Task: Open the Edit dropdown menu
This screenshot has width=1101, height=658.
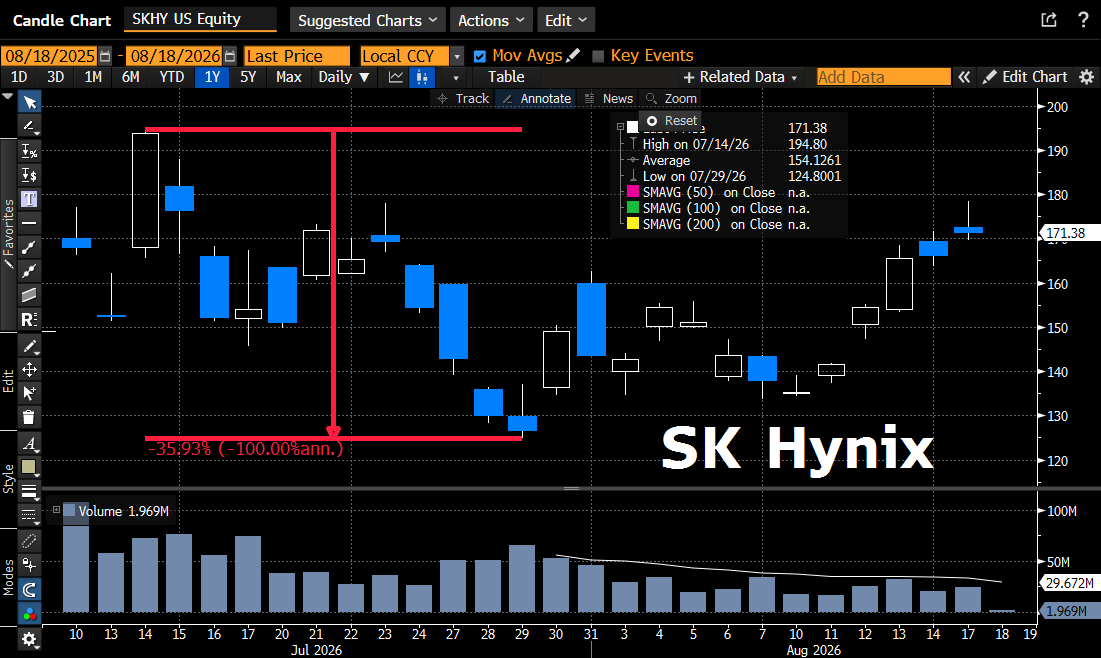Action: [566, 20]
